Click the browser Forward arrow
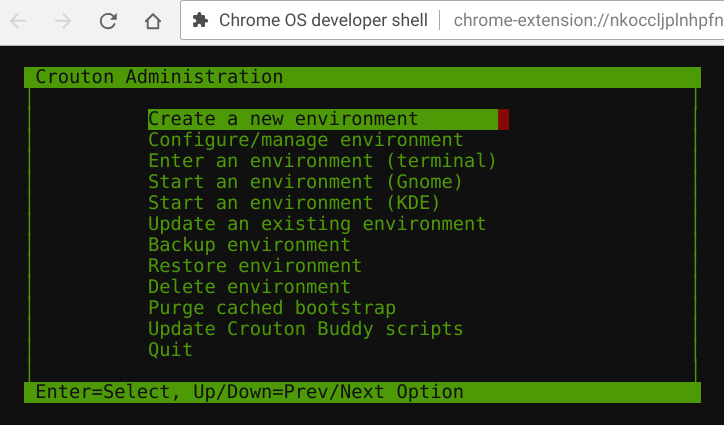Image resolution: width=724 pixels, height=425 pixels. [x=63, y=21]
